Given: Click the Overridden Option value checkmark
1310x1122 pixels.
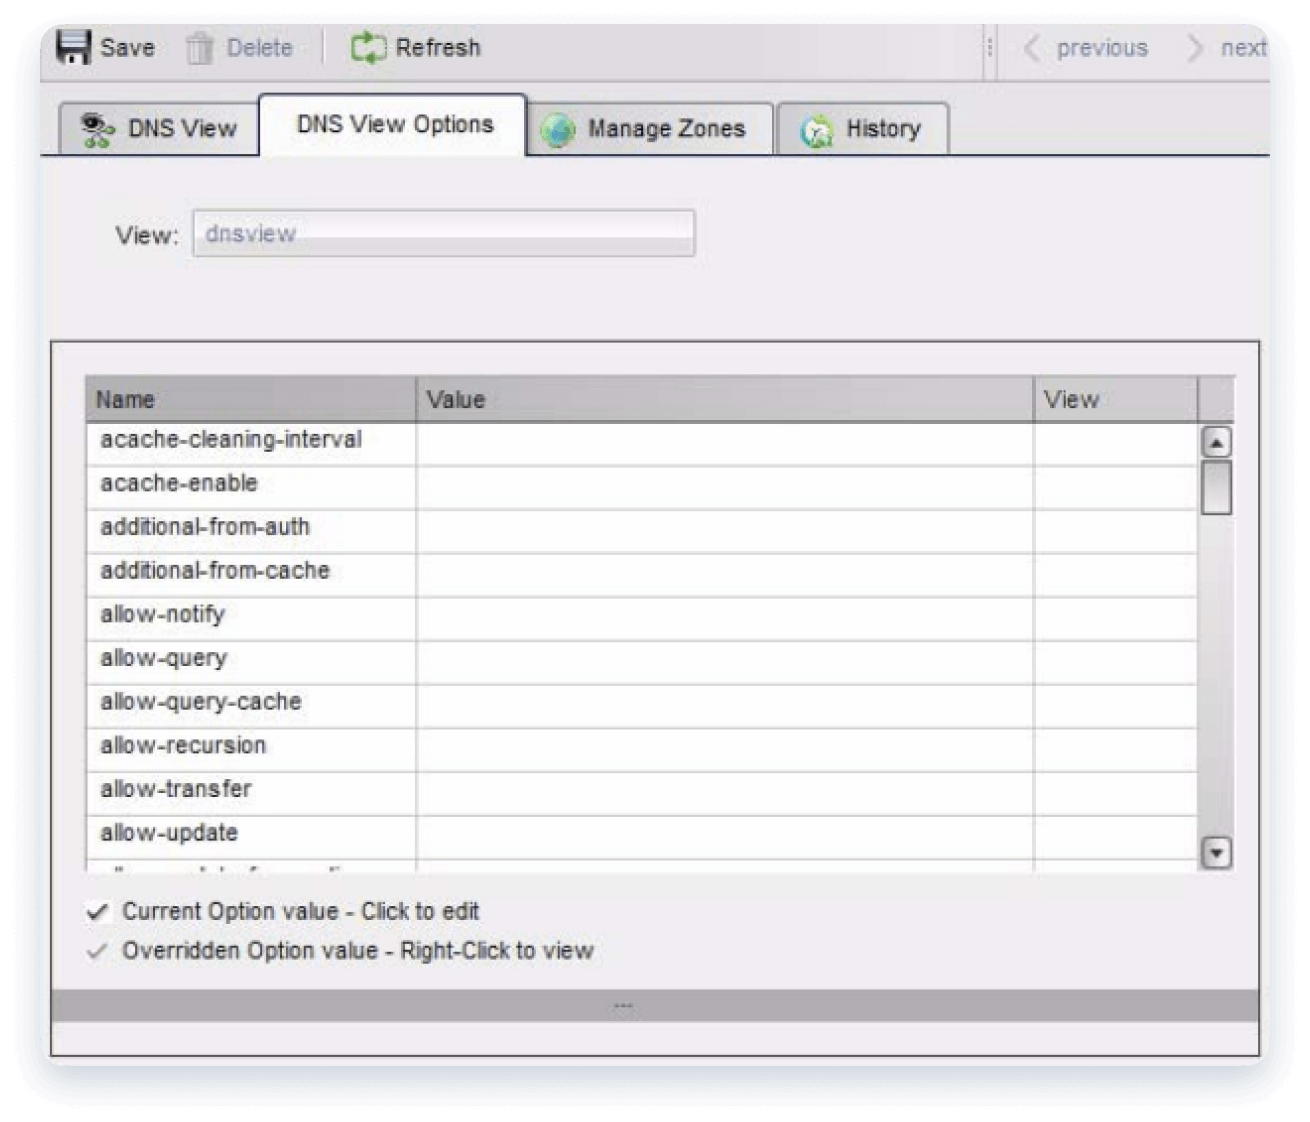Looking at the screenshot, I should 97,951.
